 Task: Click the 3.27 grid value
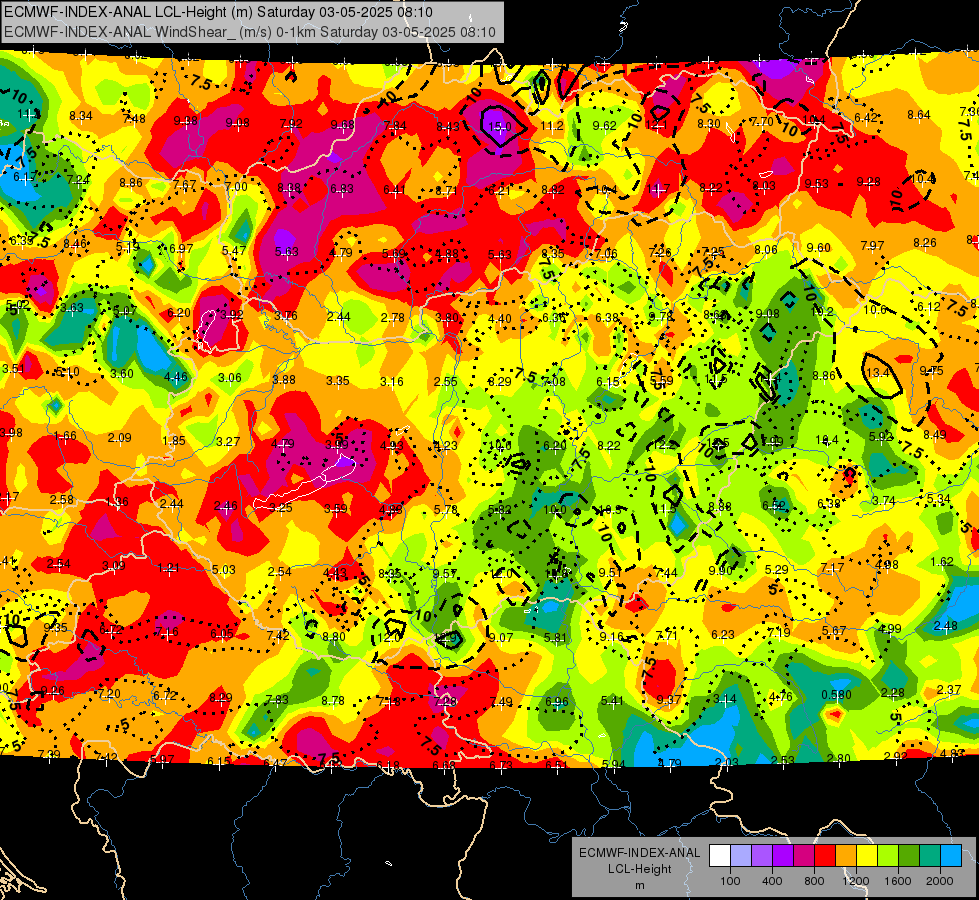tap(228, 442)
